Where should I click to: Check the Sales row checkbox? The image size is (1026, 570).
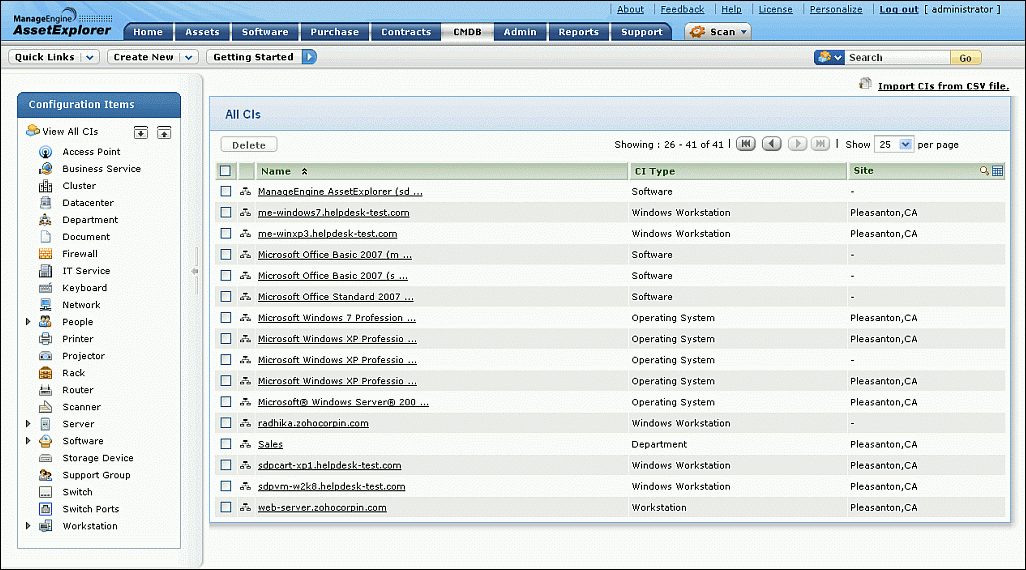[x=226, y=444]
